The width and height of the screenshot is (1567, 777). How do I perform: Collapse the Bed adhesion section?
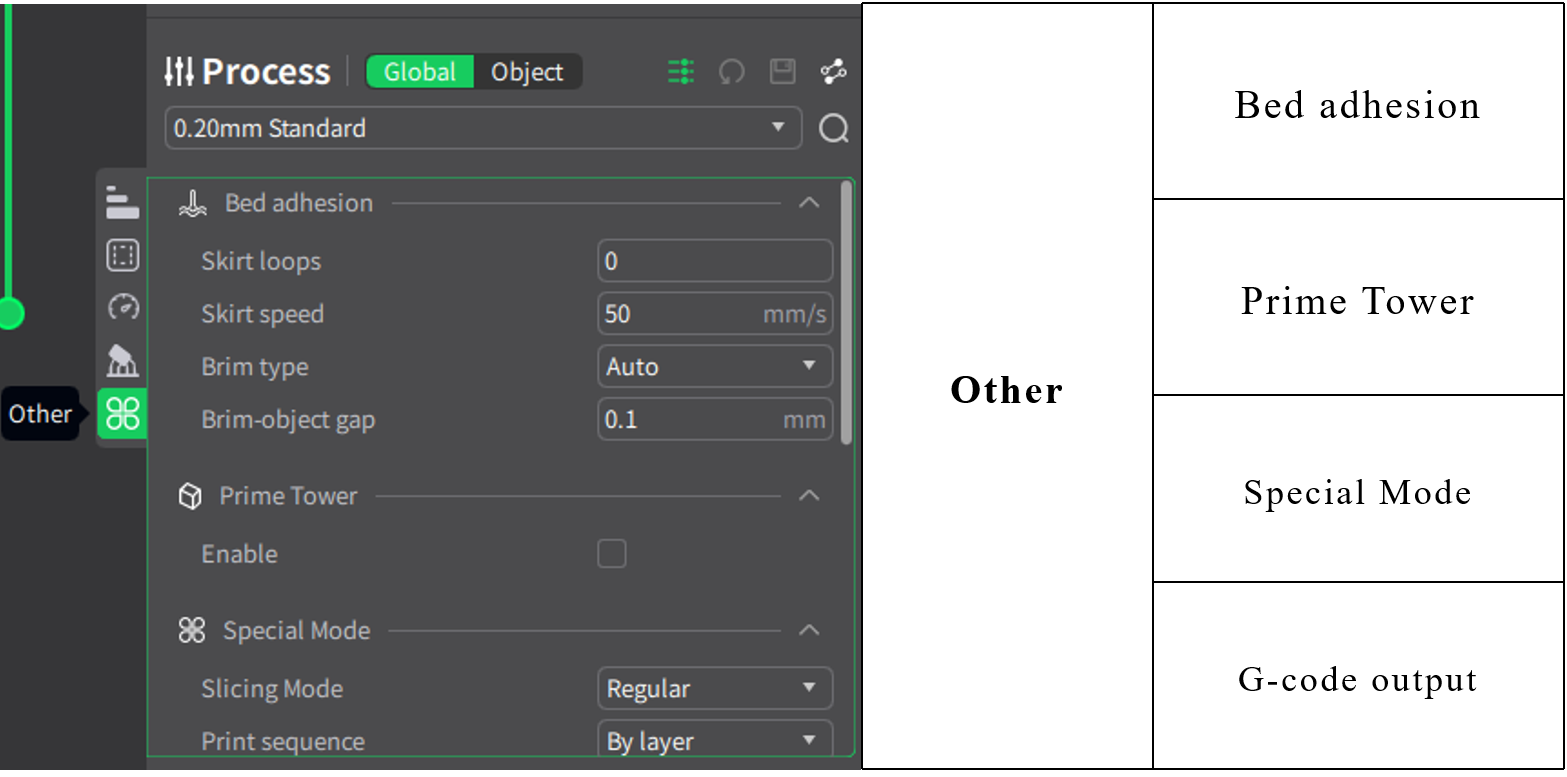[x=809, y=203]
